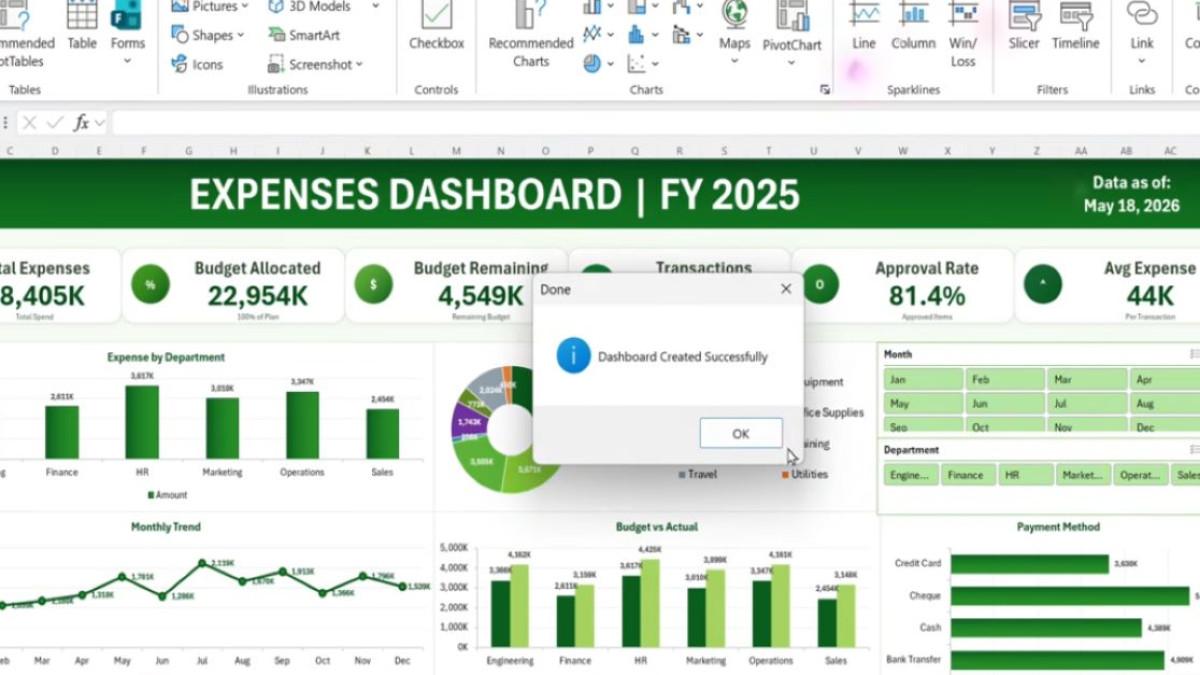Open the Maps chart button

734,32
